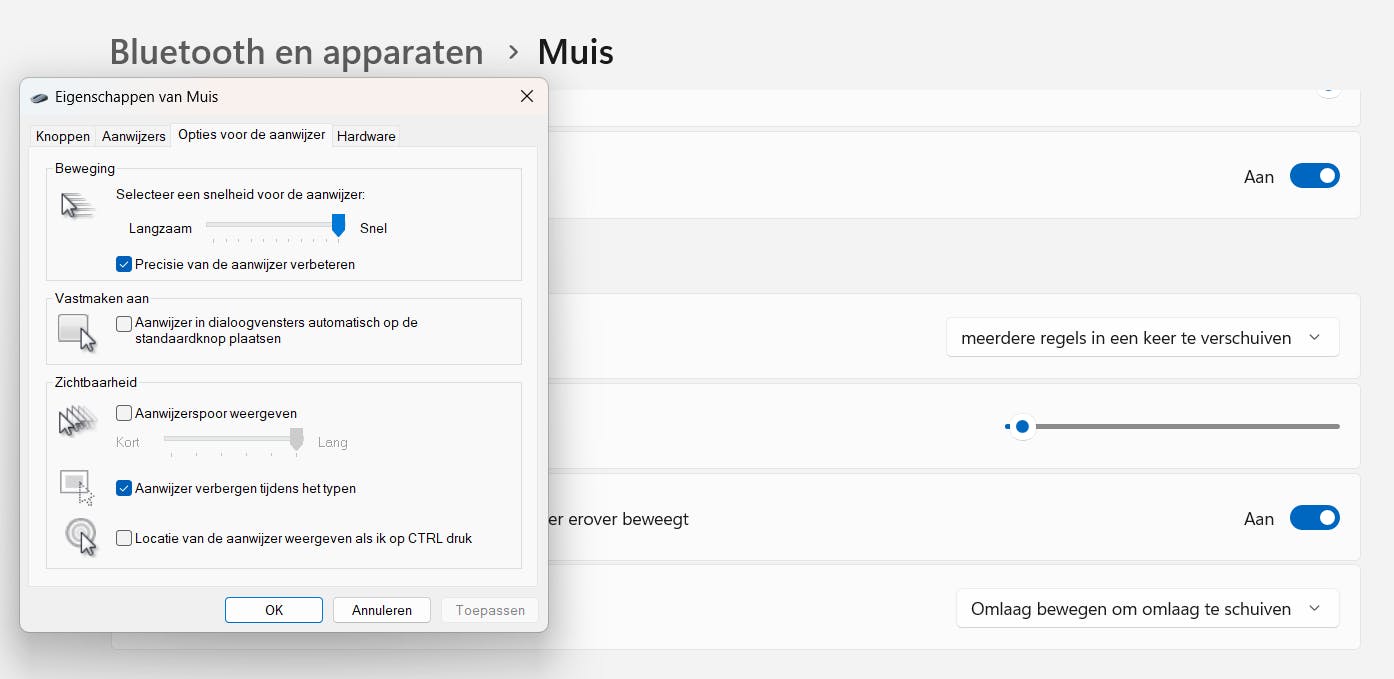Switch to the Knoppen tab
The height and width of the screenshot is (679, 1394).
[63, 136]
